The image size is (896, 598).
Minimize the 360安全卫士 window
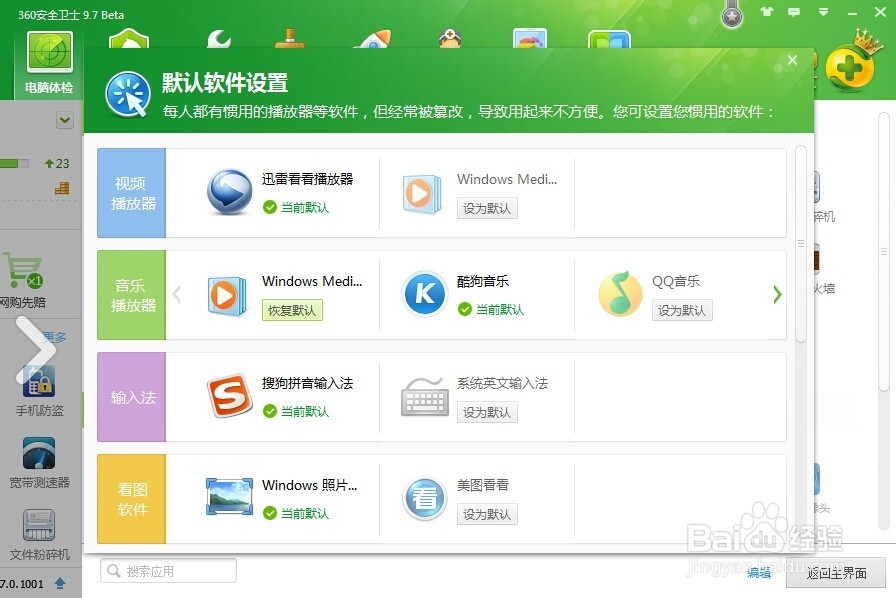852,13
